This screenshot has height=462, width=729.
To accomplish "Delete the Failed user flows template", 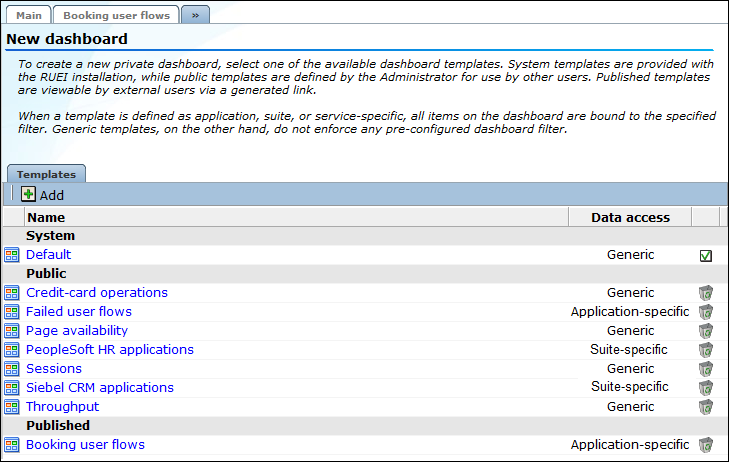I will (x=706, y=312).
